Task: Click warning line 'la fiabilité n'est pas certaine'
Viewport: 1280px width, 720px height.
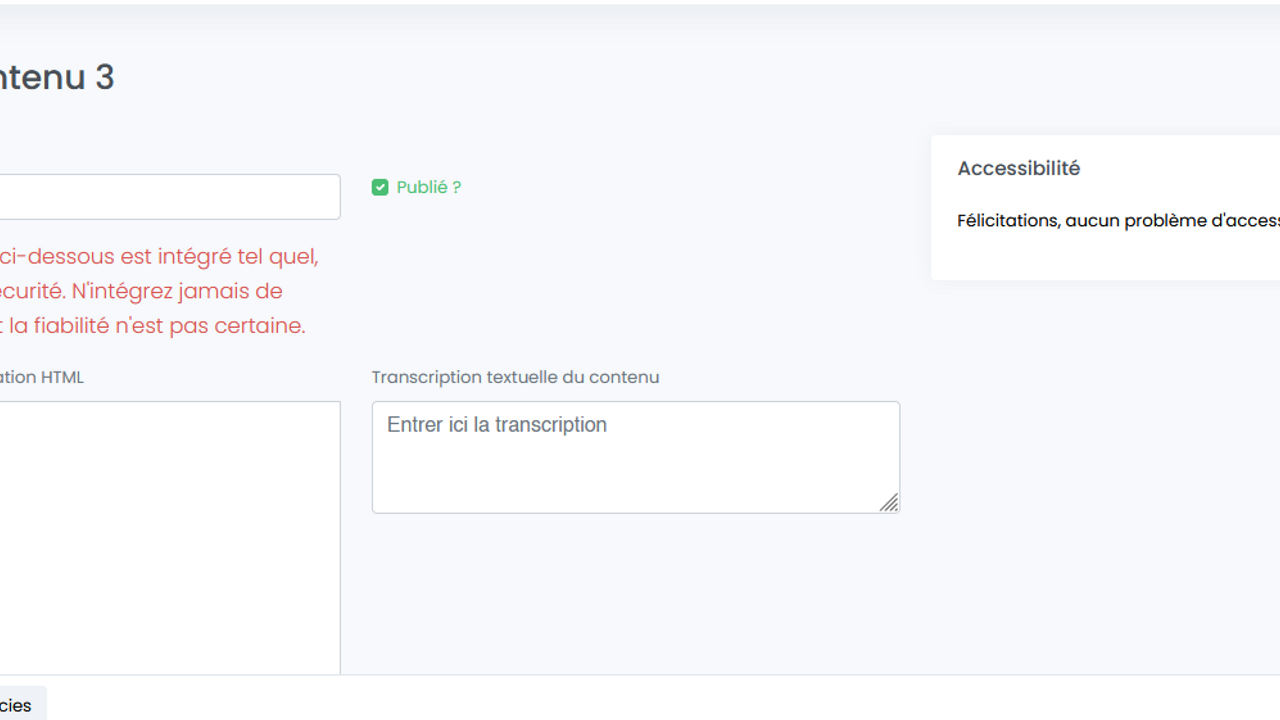Action: coord(170,326)
